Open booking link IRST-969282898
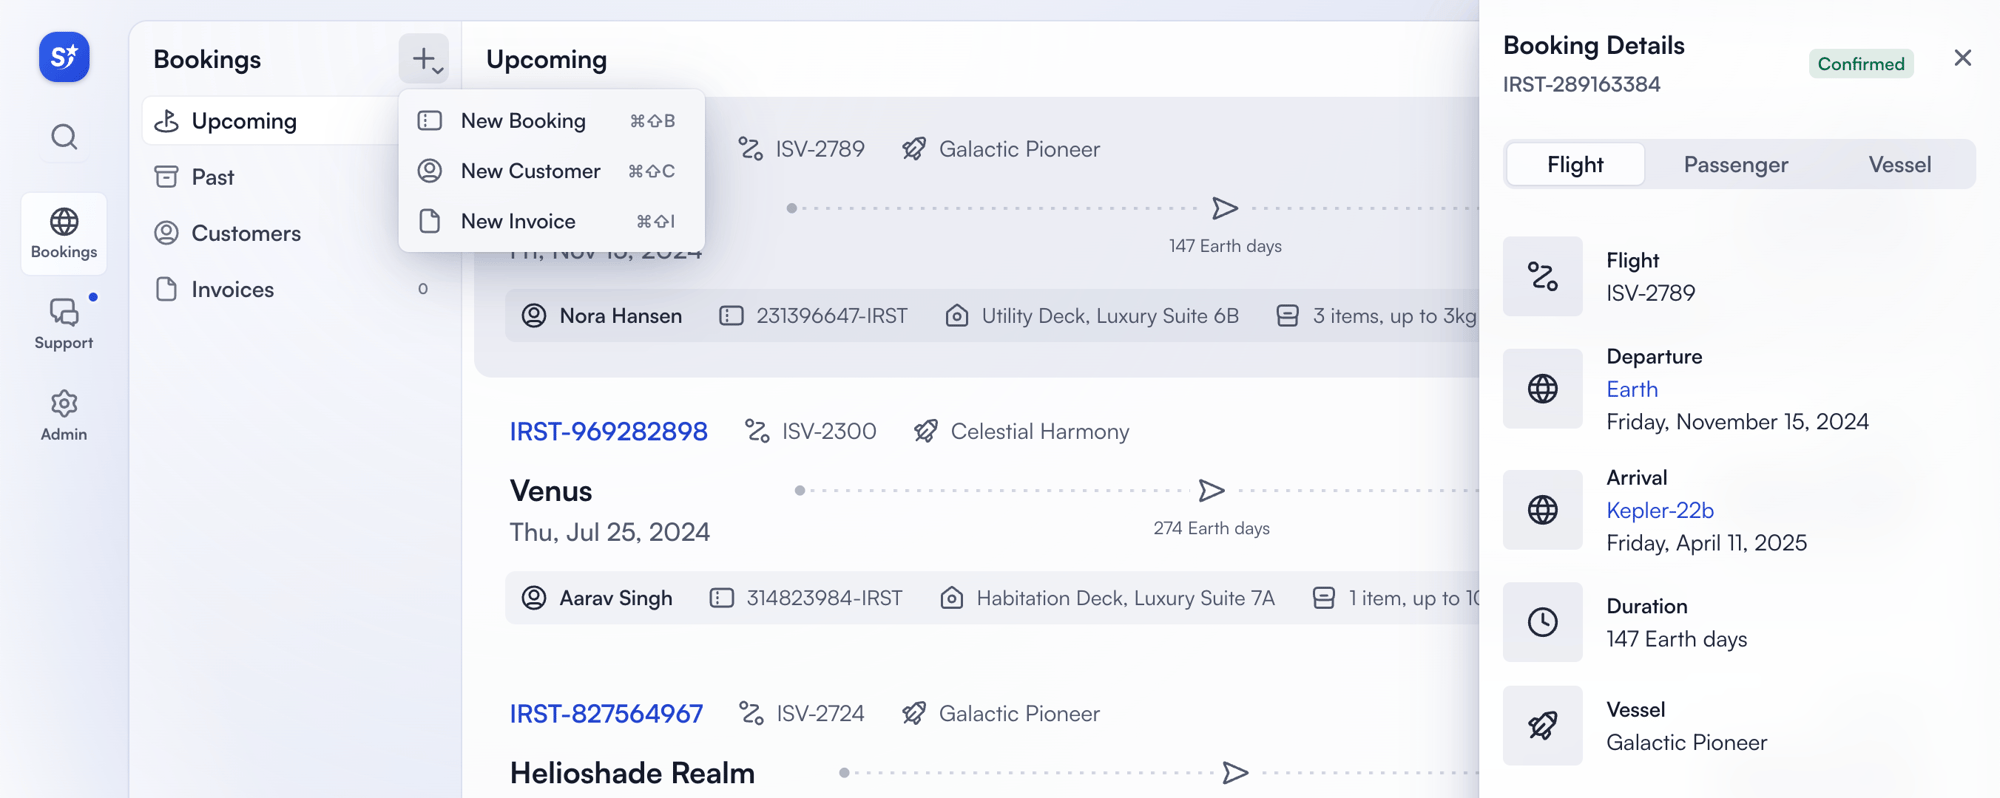 (608, 431)
